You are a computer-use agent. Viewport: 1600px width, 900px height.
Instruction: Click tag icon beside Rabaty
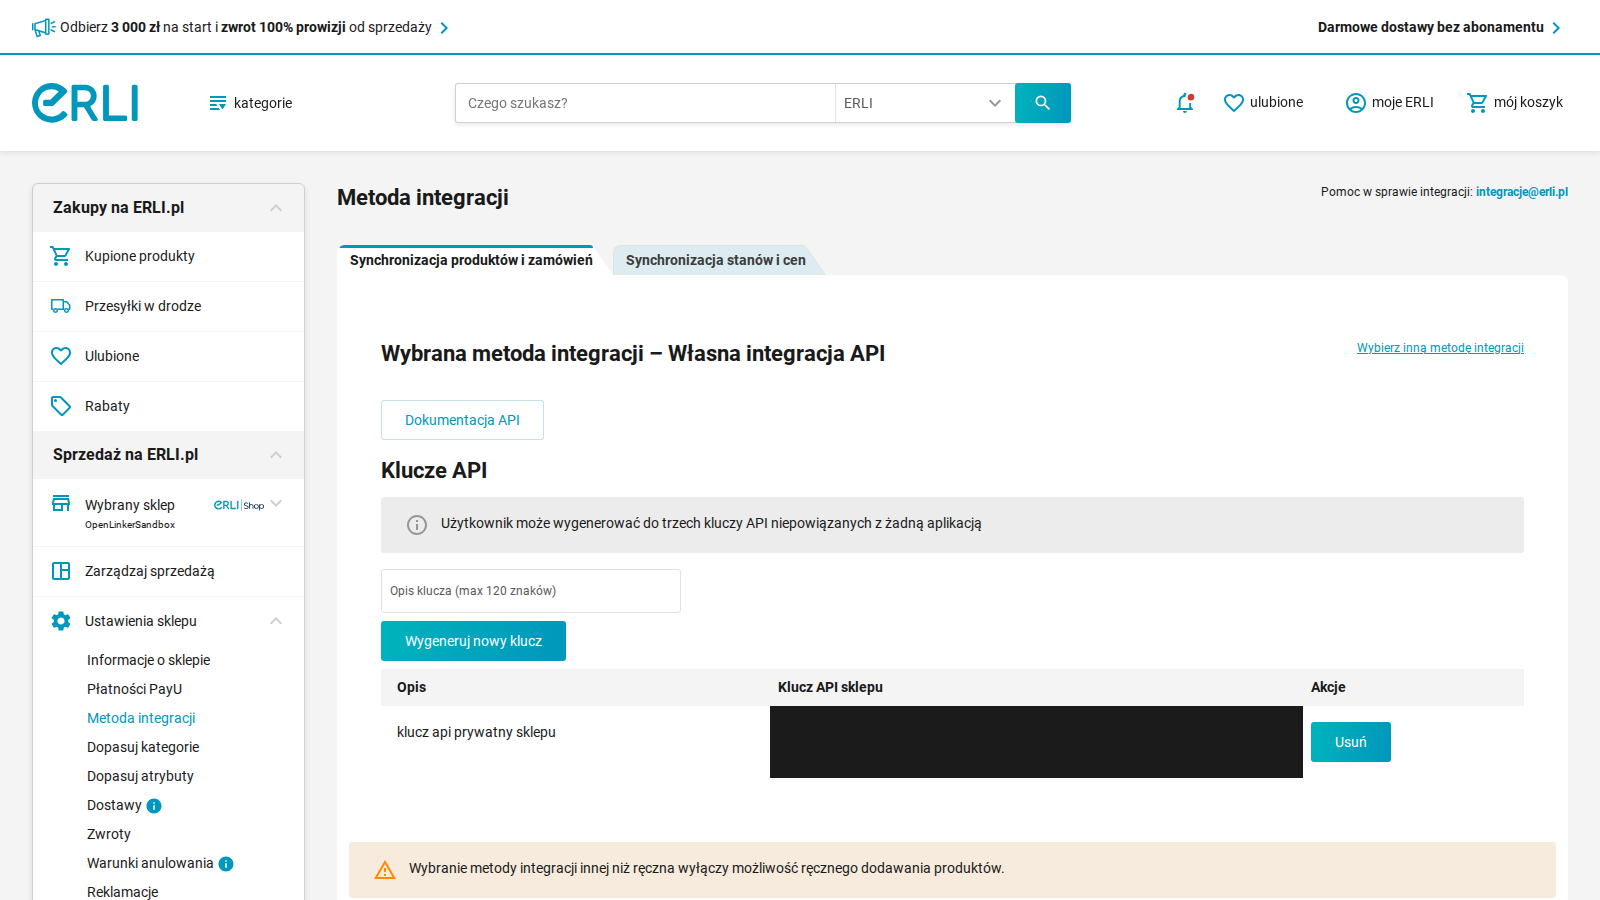(61, 406)
